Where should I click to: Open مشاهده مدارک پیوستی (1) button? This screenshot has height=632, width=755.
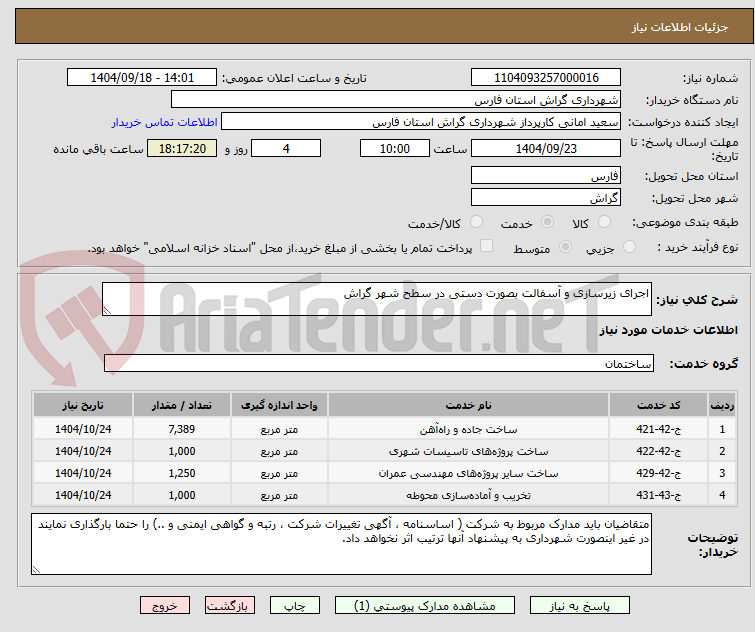click(425, 606)
